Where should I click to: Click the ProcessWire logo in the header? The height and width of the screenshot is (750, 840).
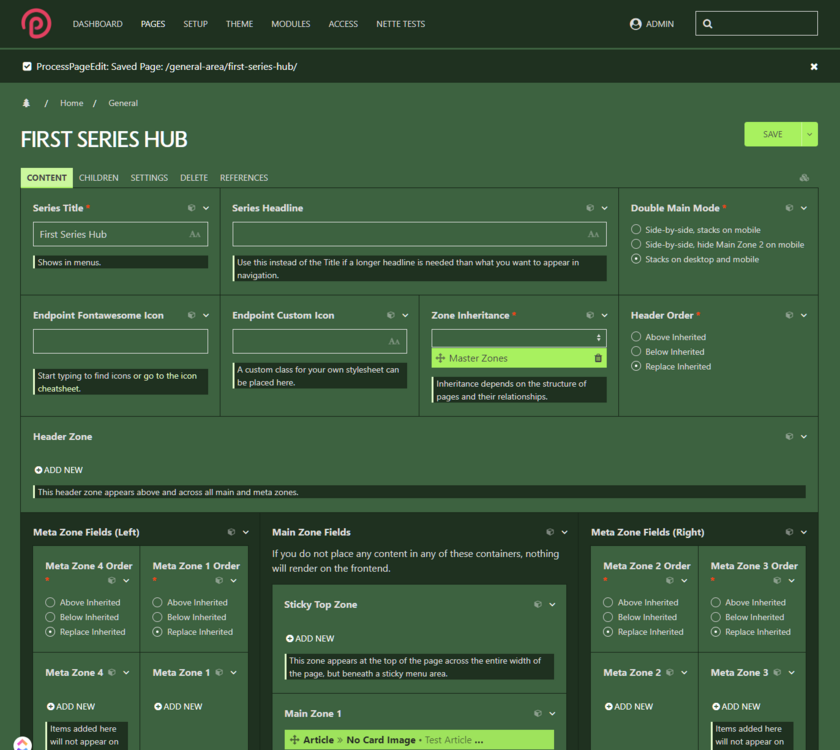(x=37, y=23)
